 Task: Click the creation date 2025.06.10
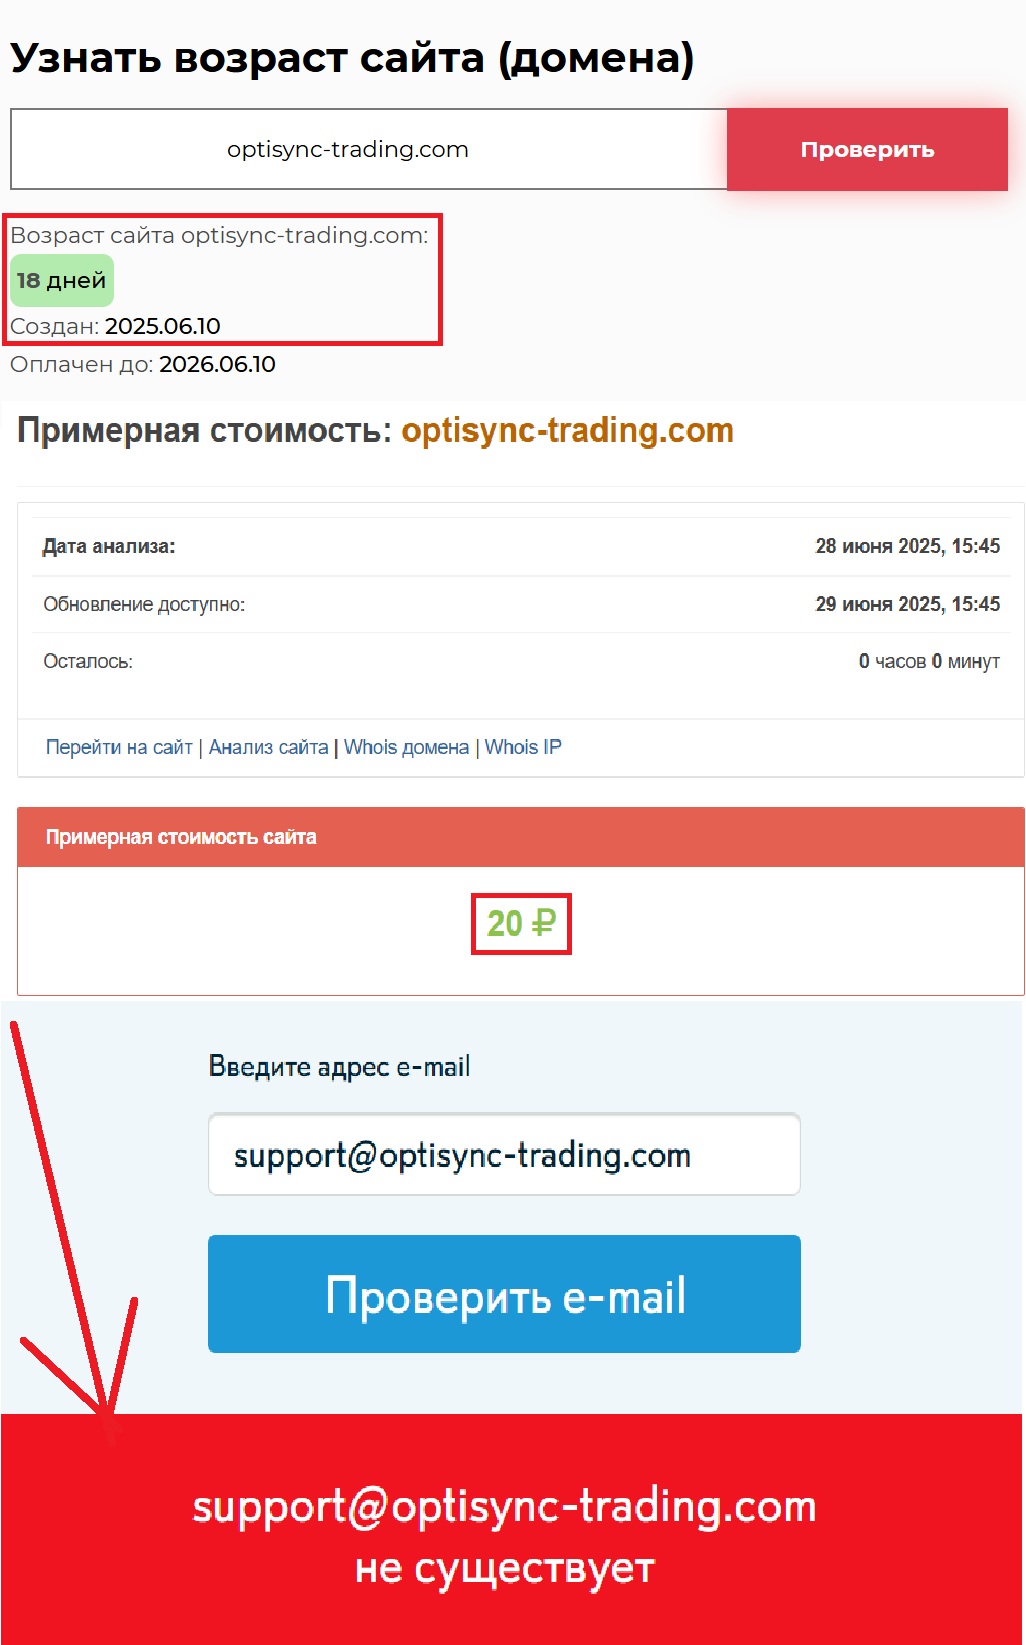click(163, 326)
